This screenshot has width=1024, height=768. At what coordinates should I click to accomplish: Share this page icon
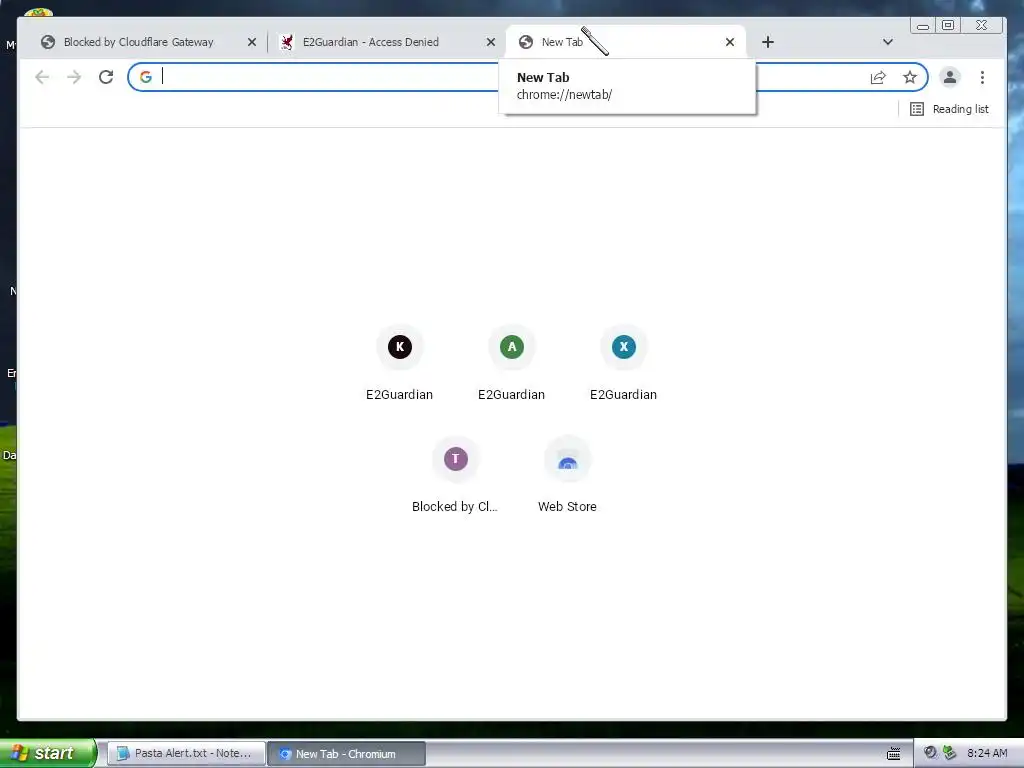tap(878, 77)
